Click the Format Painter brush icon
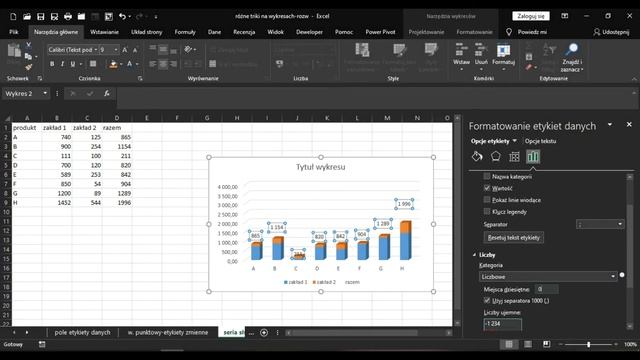 click(x=28, y=67)
